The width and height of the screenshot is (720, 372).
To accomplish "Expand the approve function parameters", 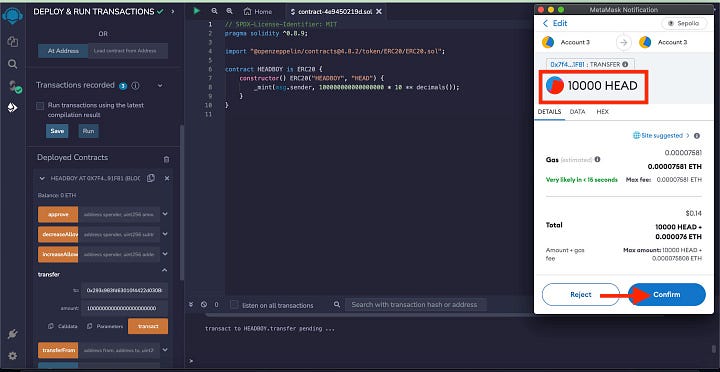I will pos(165,214).
